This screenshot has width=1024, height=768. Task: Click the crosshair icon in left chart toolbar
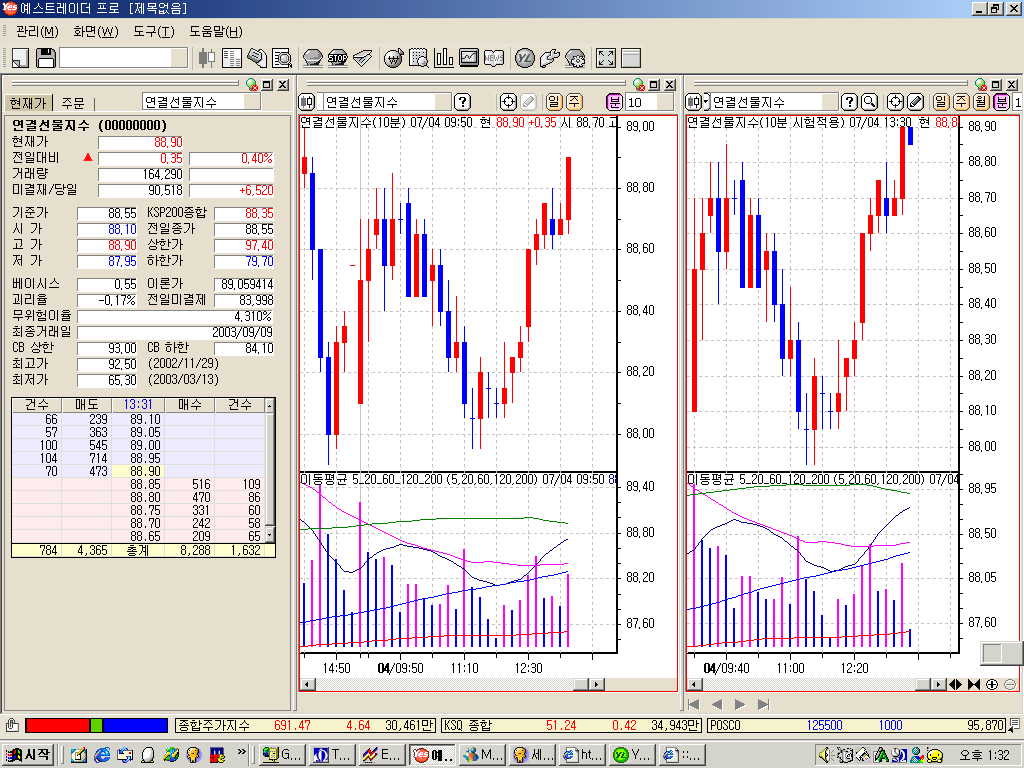point(508,102)
